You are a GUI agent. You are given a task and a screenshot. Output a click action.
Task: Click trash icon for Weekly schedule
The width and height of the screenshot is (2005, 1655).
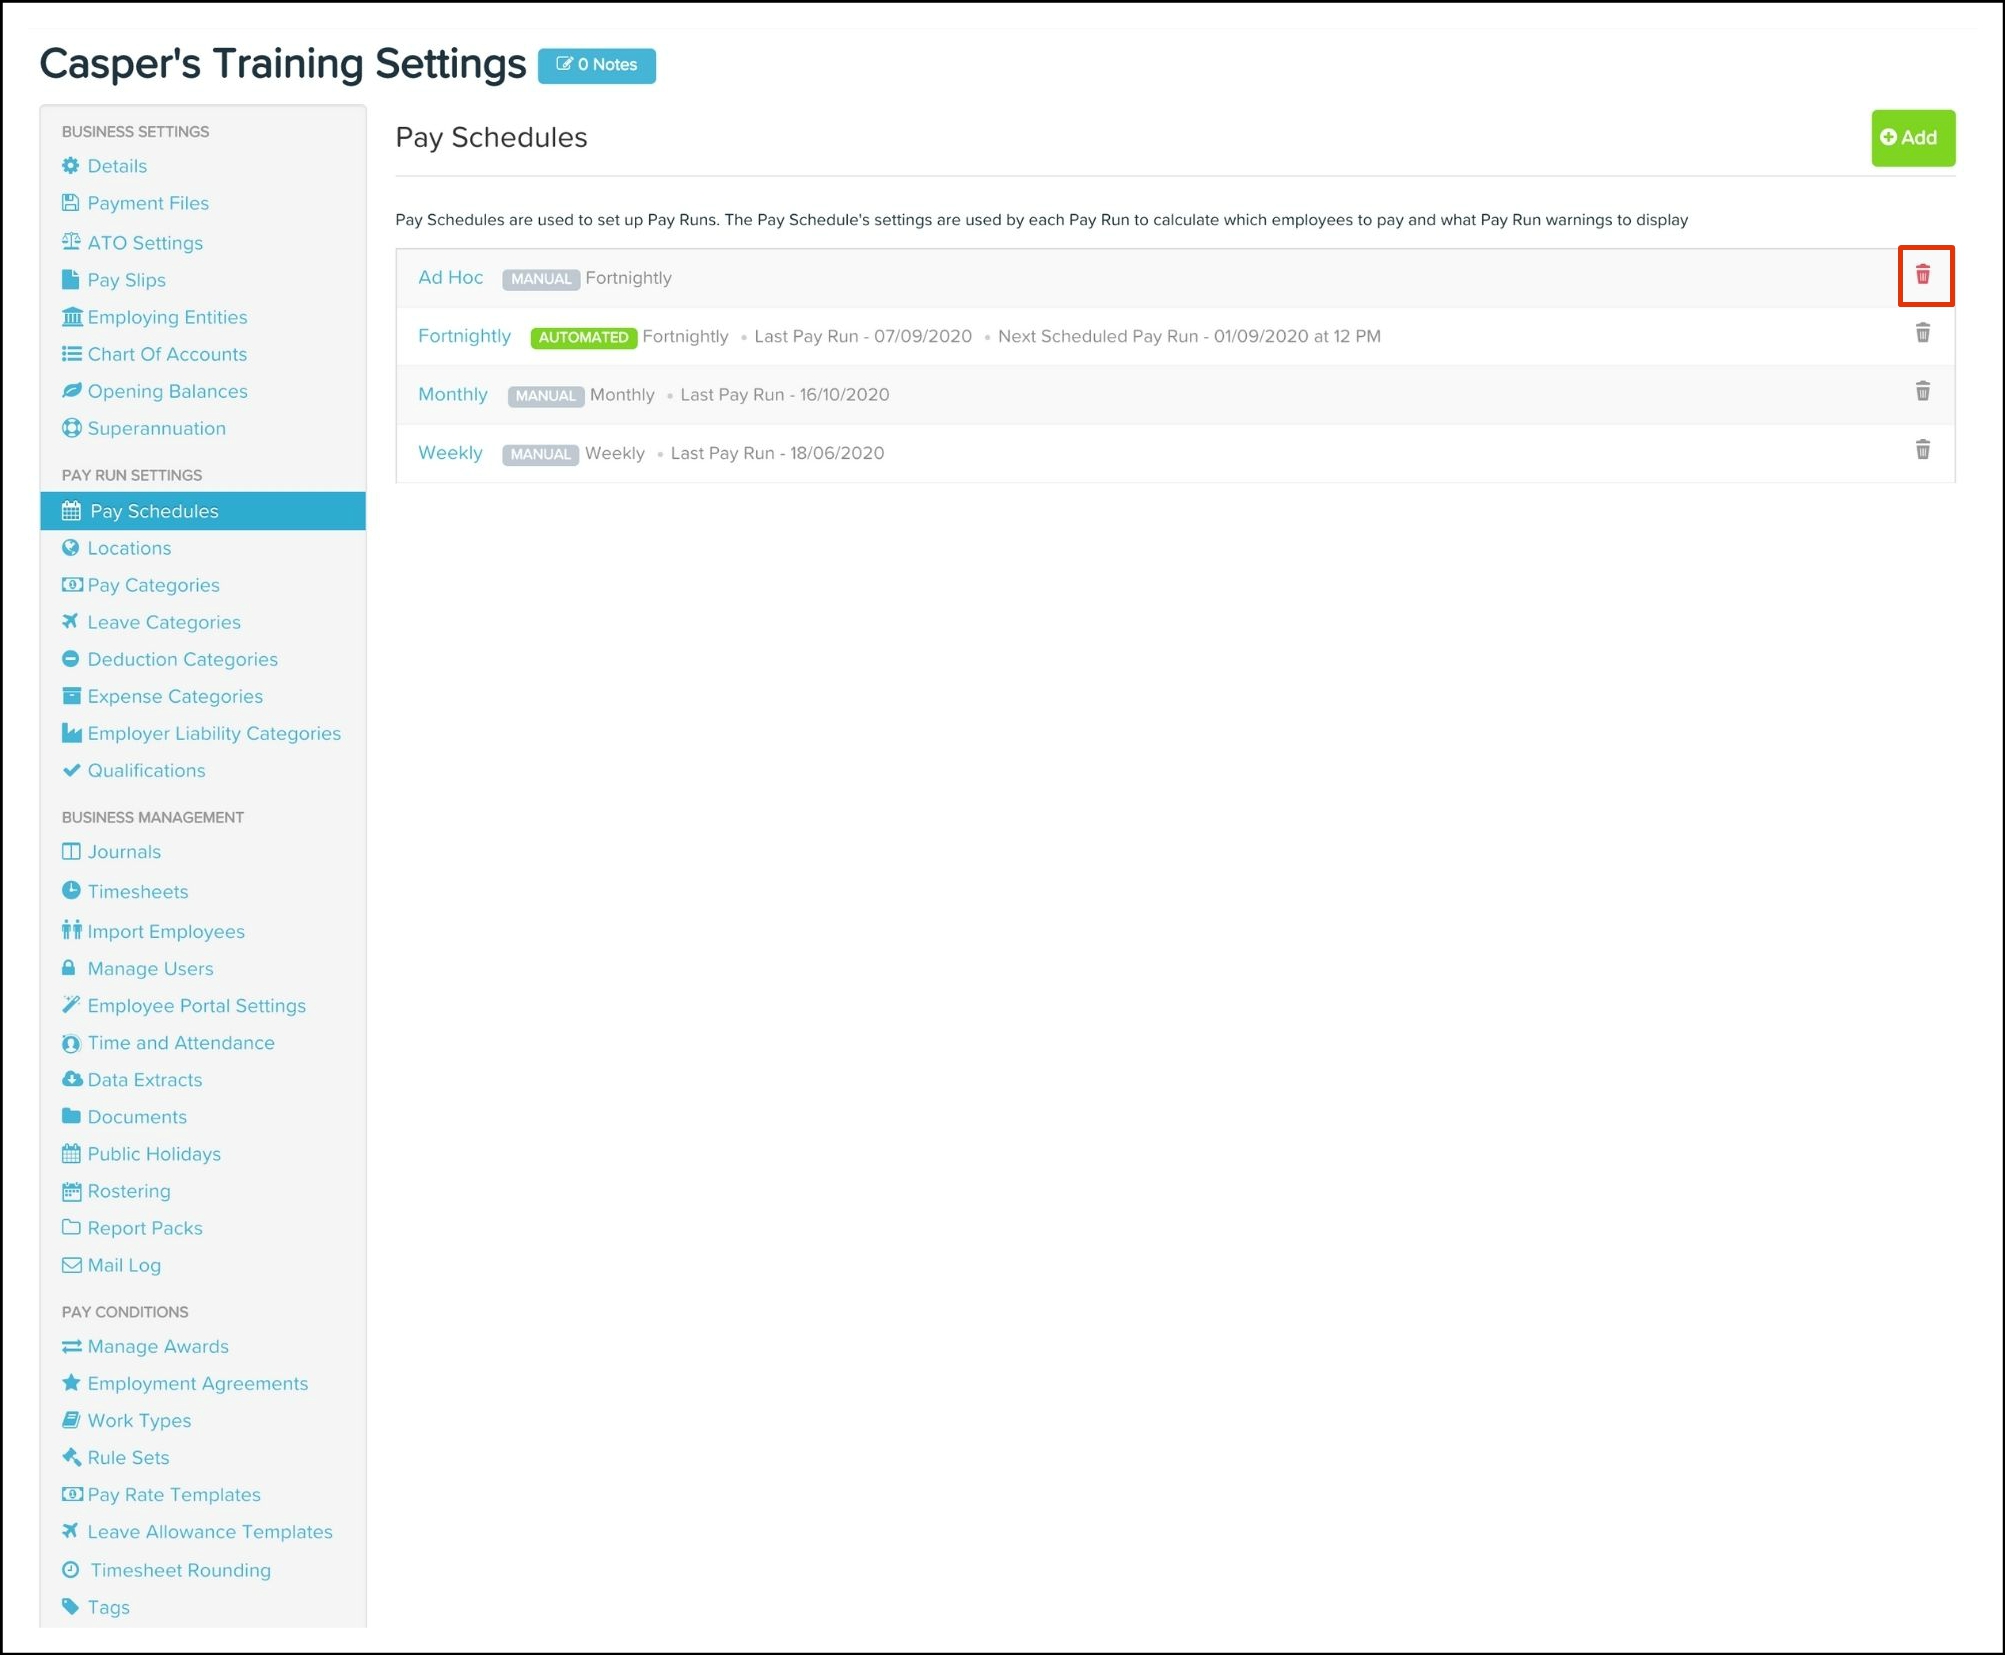tap(1922, 450)
